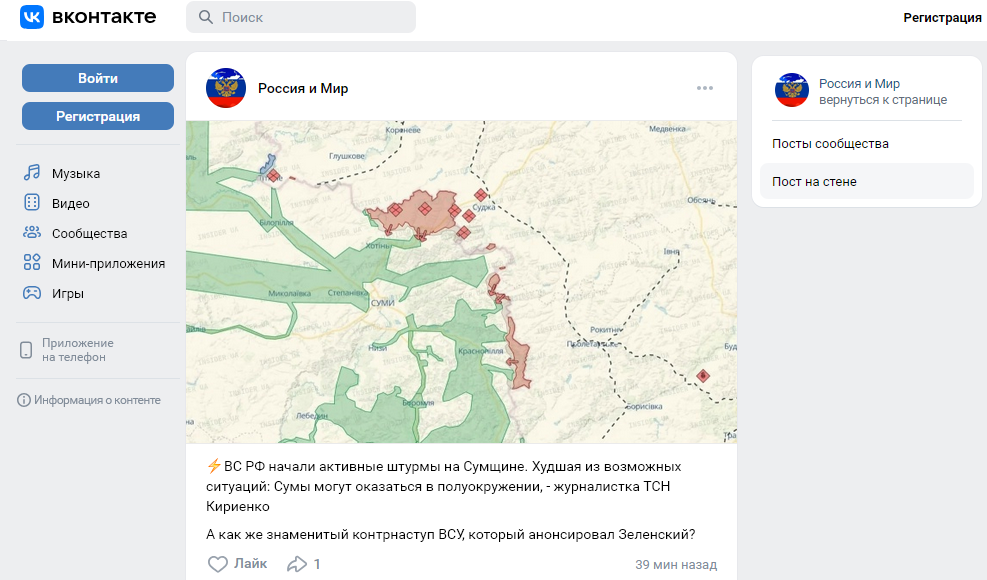This screenshot has height=580, width=987.
Task: Click вернуться к странице link
Action: (x=882, y=100)
